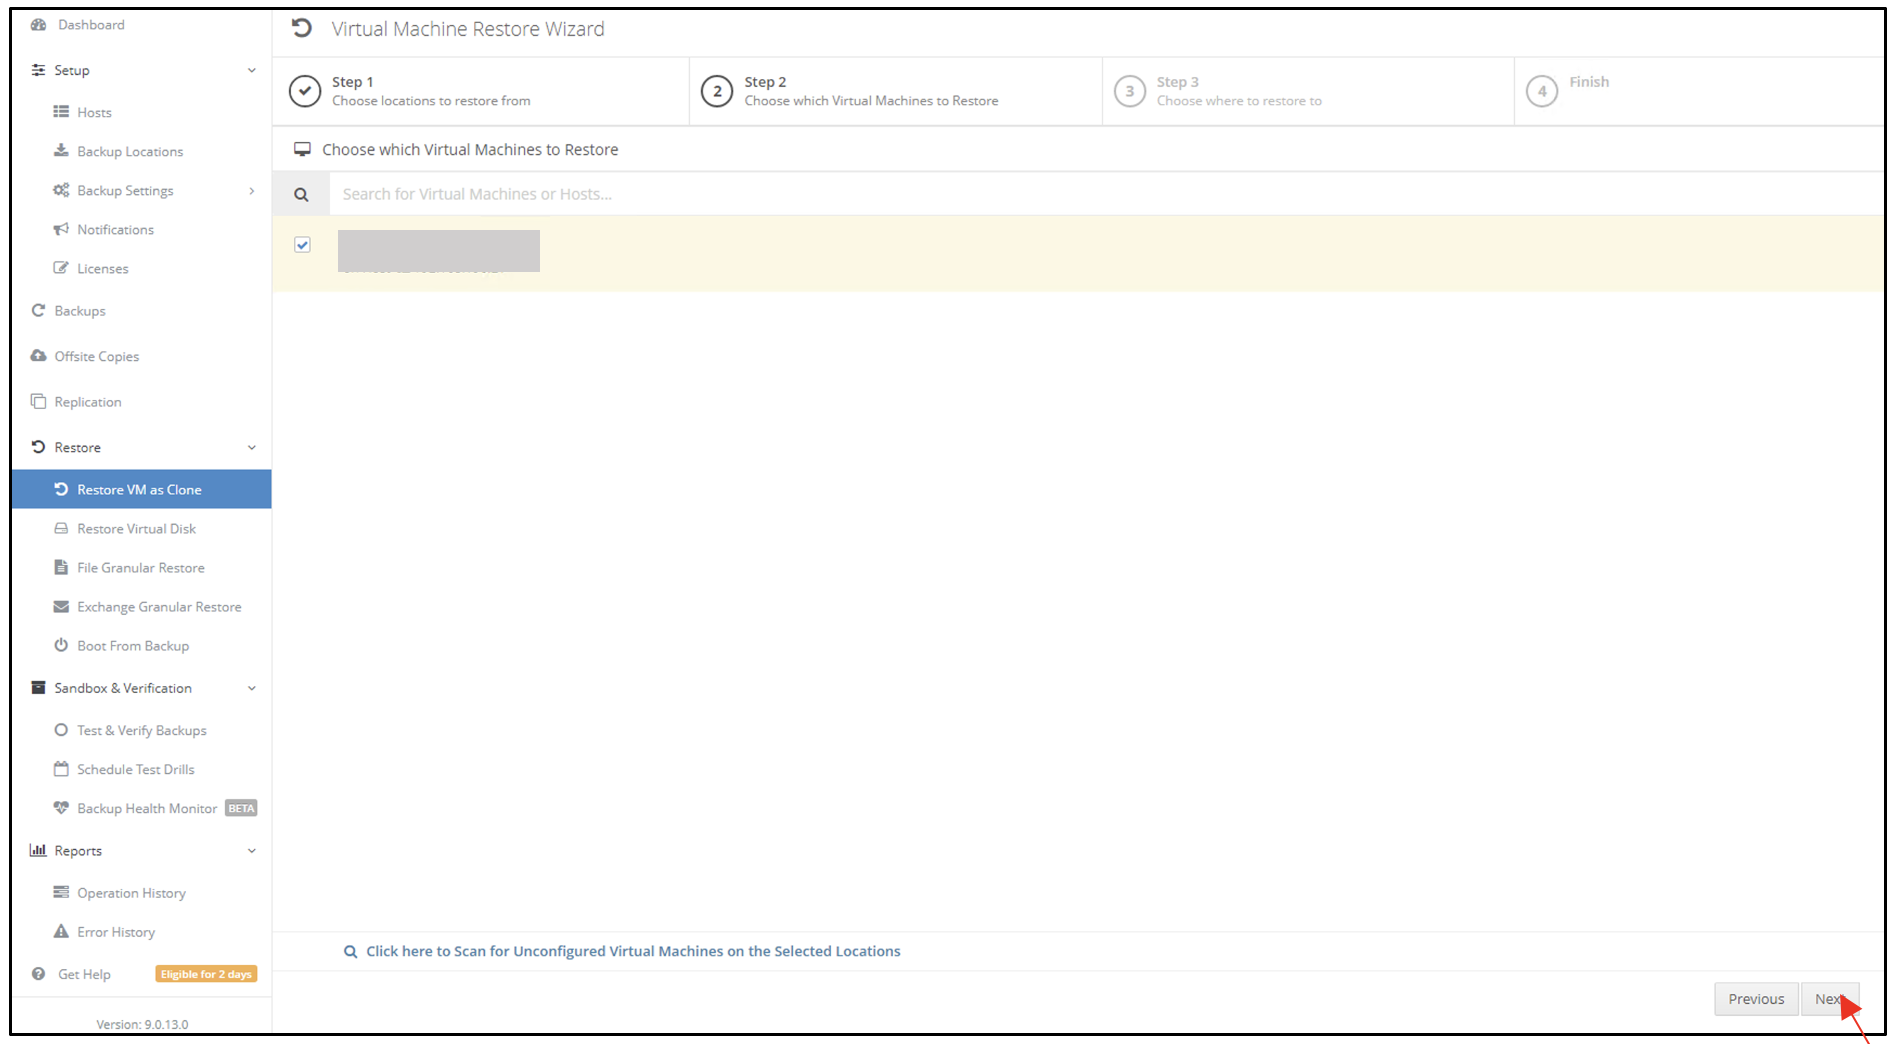This screenshot has height=1044, width=1898.
Task: Click the BETA badge next to Health Monitor
Action: click(241, 808)
